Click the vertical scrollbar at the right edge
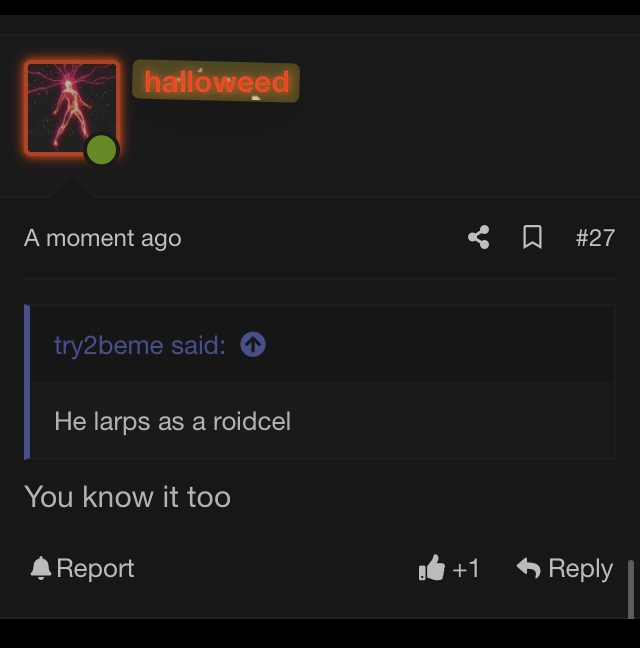The image size is (640, 648). click(x=631, y=589)
